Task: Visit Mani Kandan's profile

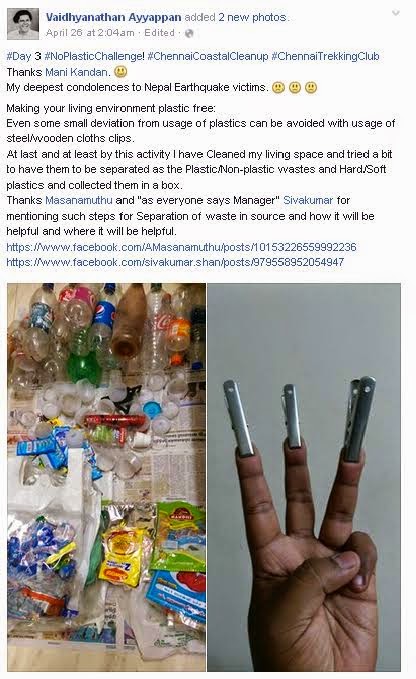Action: click(x=76, y=72)
